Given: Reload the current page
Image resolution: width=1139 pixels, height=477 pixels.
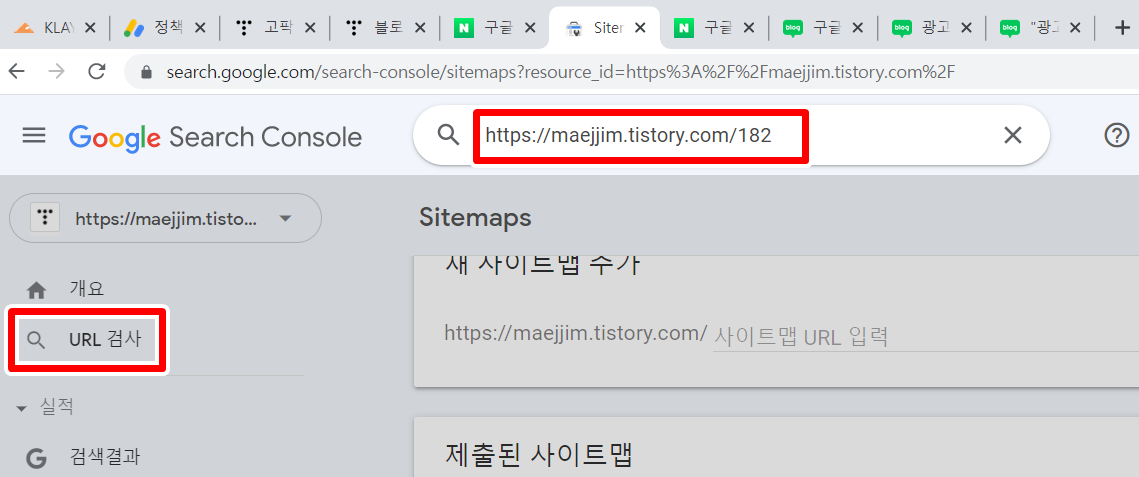Looking at the screenshot, I should click(96, 71).
